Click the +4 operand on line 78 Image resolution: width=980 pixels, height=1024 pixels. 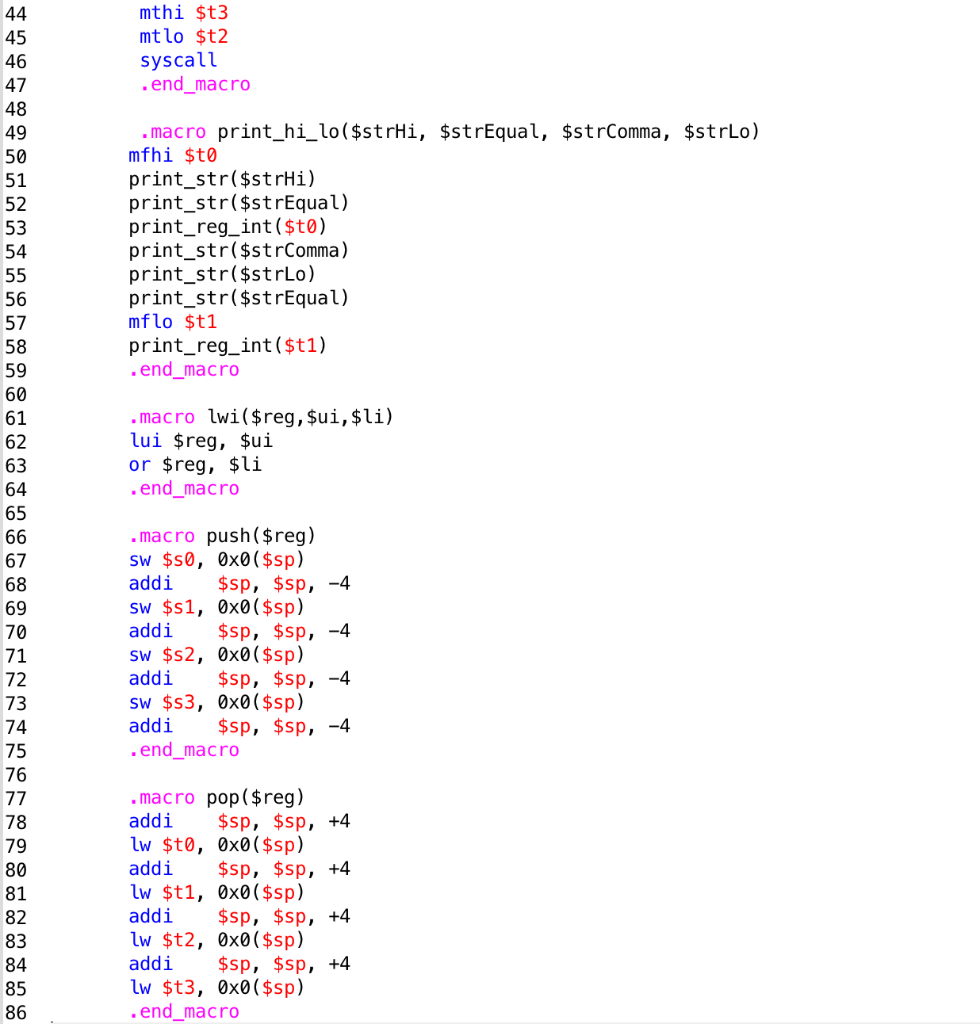point(340,821)
